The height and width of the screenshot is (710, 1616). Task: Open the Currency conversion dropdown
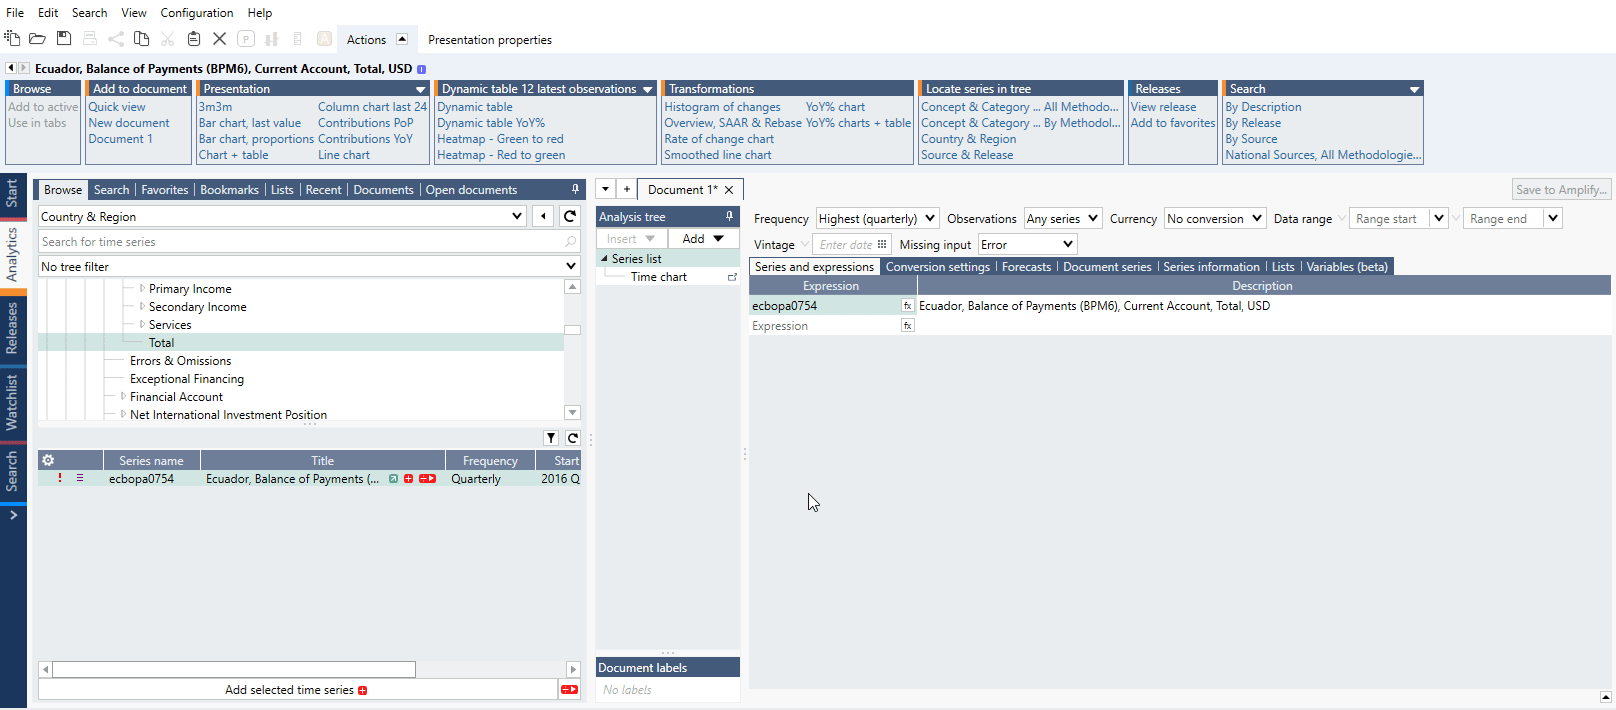(1215, 219)
